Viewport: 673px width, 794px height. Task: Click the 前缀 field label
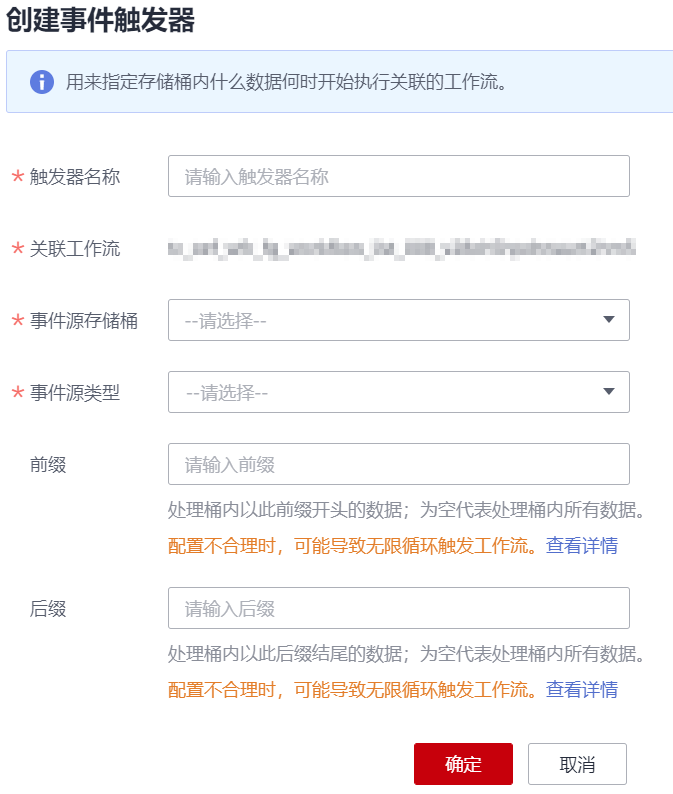tap(48, 464)
